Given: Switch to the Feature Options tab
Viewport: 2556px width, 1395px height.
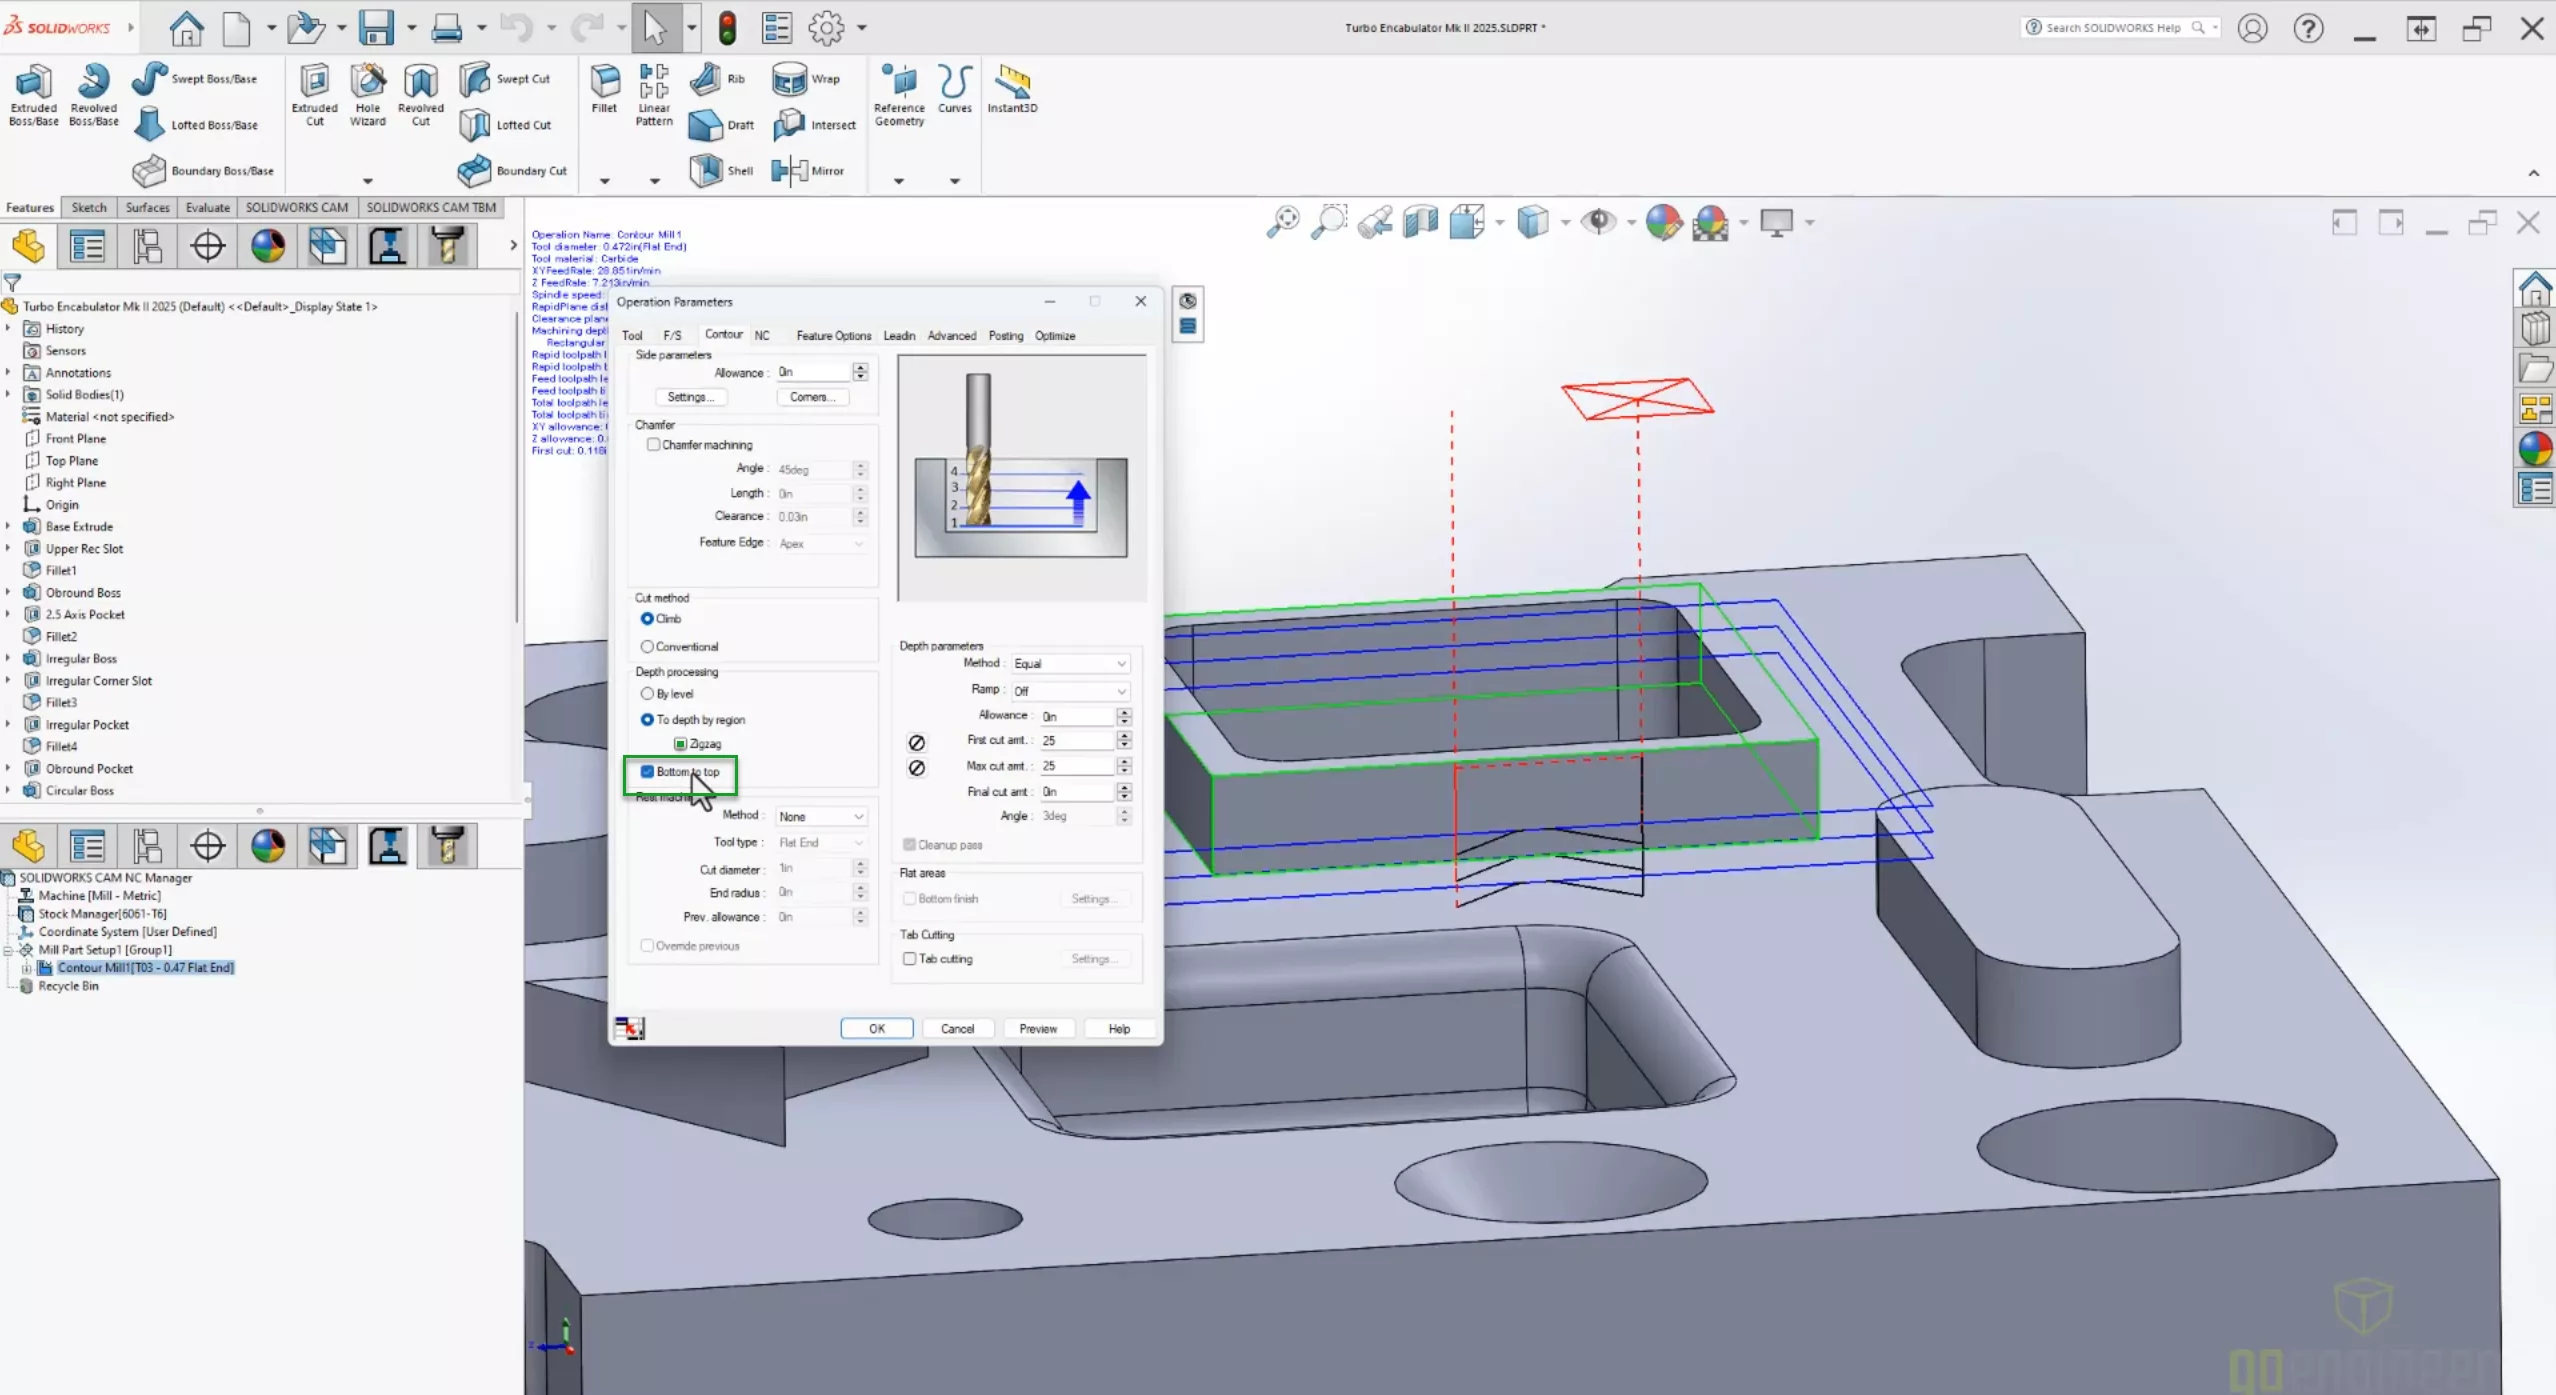Looking at the screenshot, I should 834,336.
